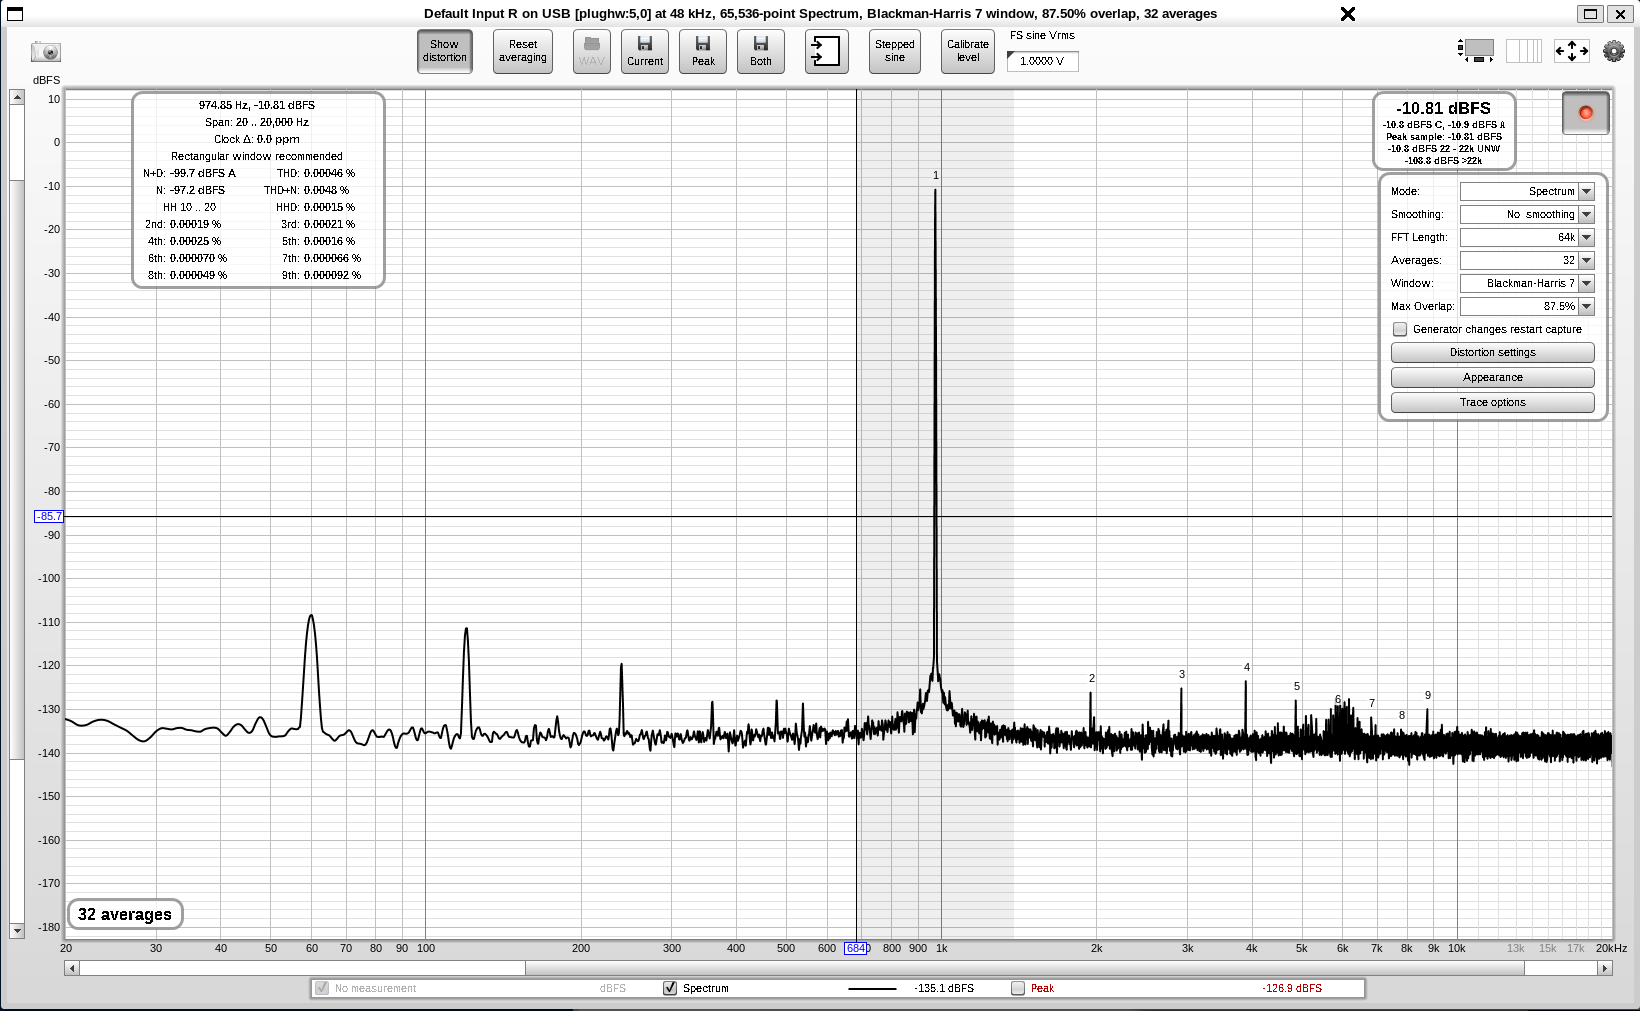Click Reset averaging button

523,51
